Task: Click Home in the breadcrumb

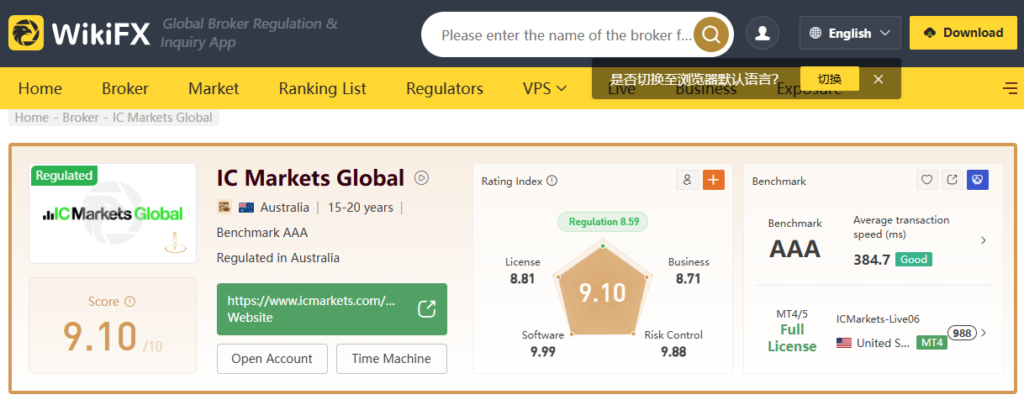Action: click(32, 118)
